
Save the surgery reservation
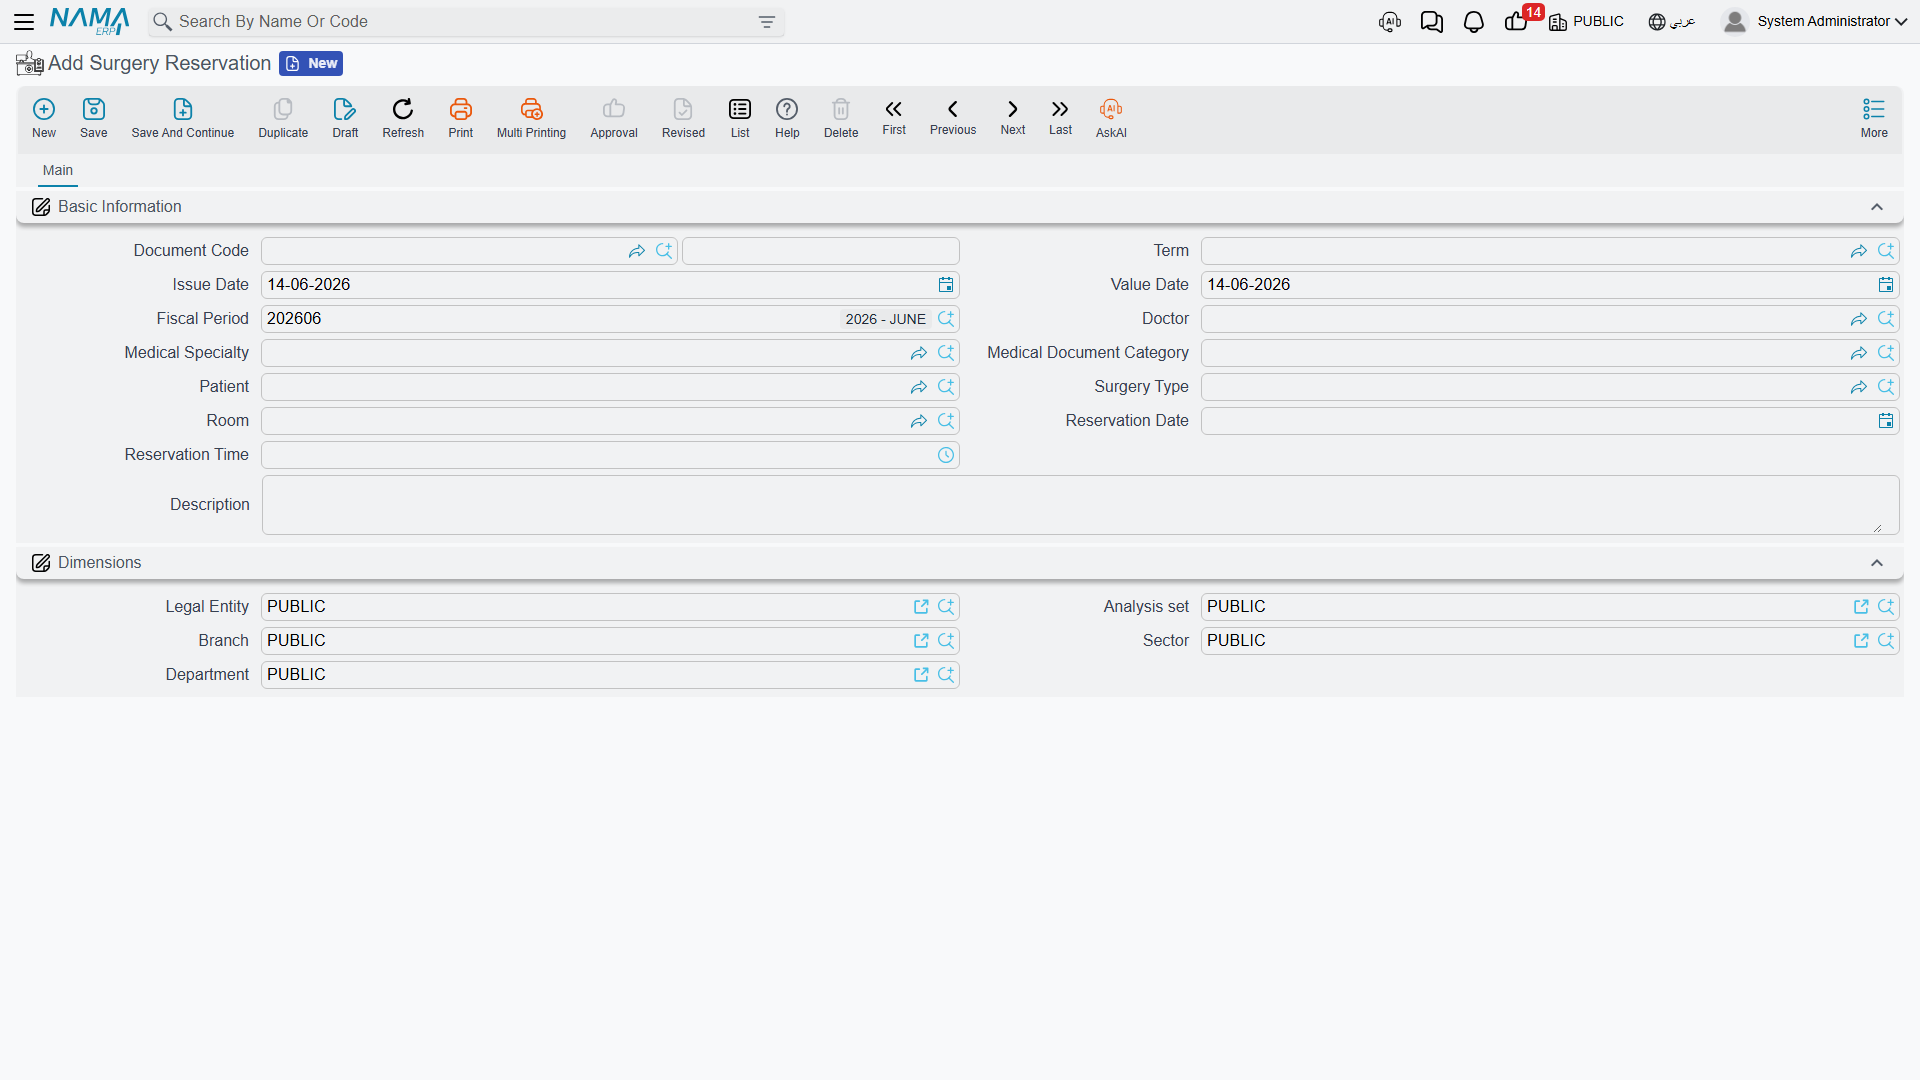coord(94,118)
